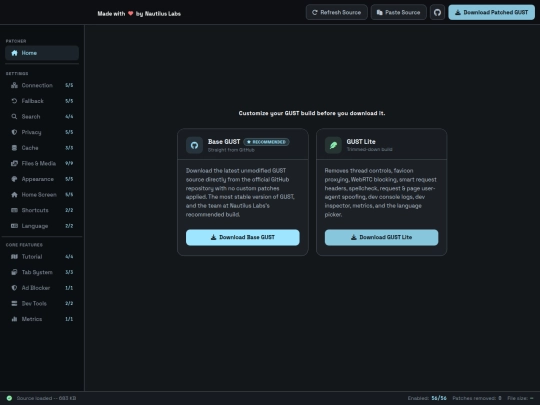Click the GUST Lite feather icon

point(333,145)
